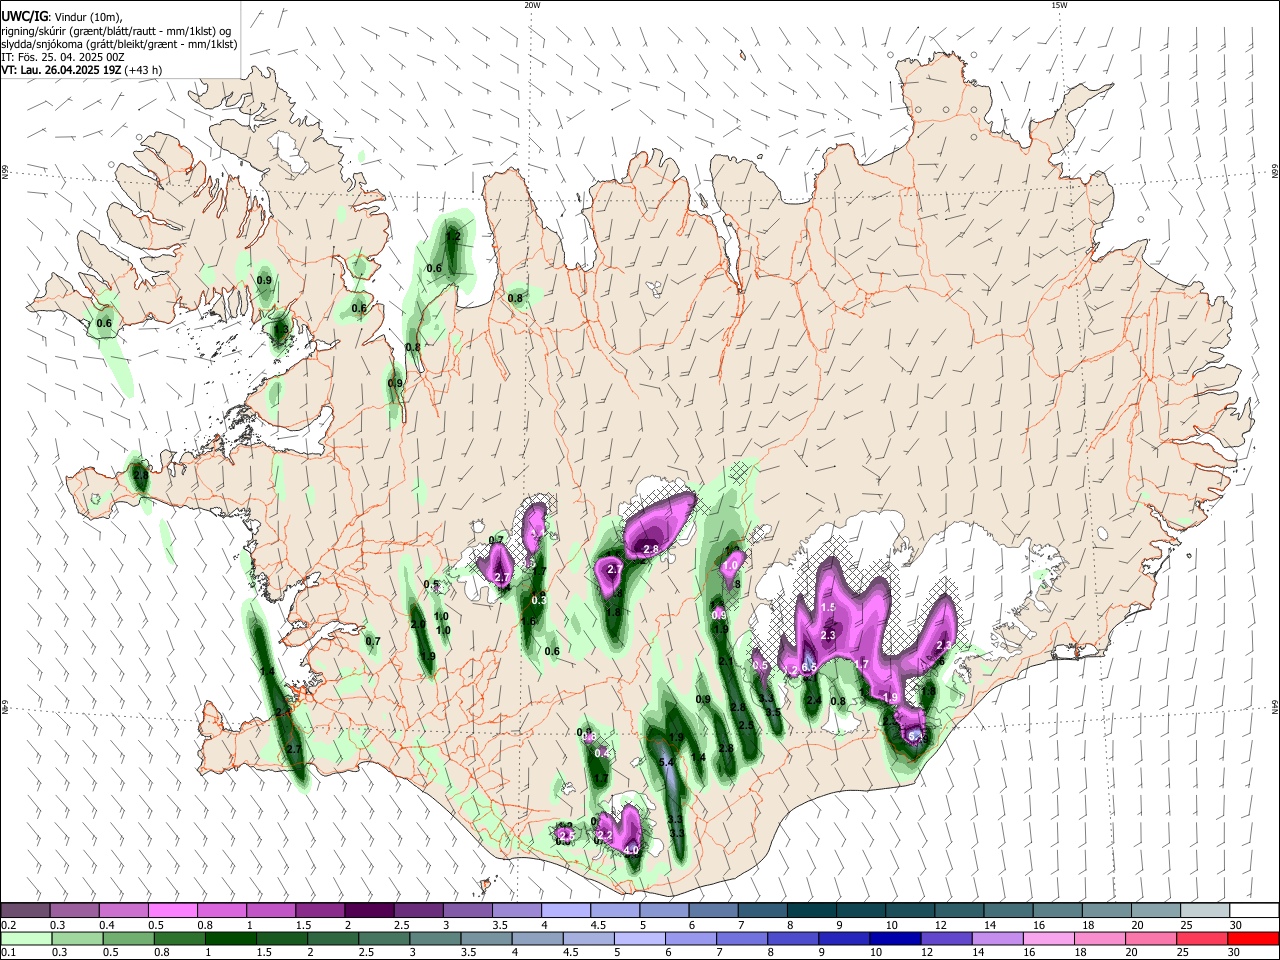This screenshot has height=960, width=1280.
Task: Click the 5.4 precipitation value on the map
Action: coord(668,763)
